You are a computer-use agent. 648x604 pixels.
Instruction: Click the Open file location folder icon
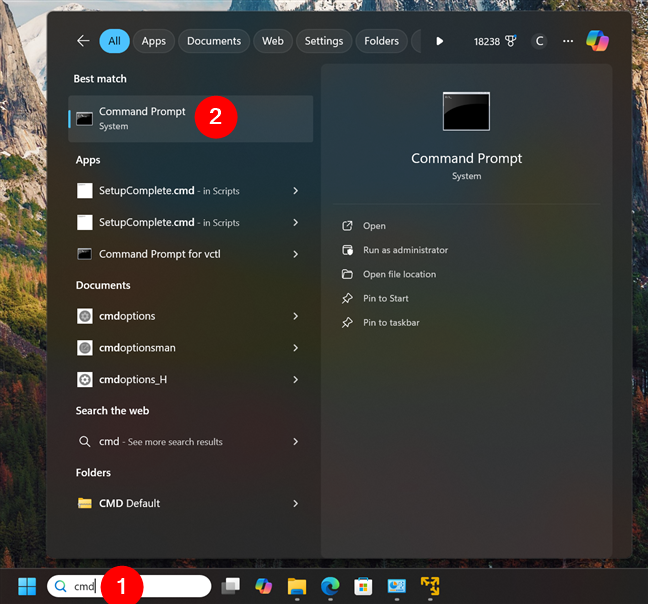coord(347,274)
